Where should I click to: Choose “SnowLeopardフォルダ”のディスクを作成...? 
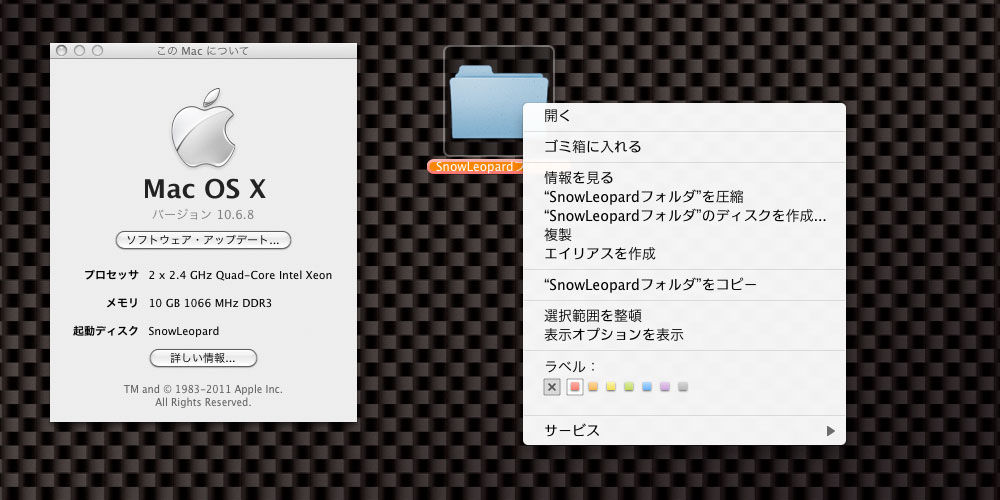point(684,216)
